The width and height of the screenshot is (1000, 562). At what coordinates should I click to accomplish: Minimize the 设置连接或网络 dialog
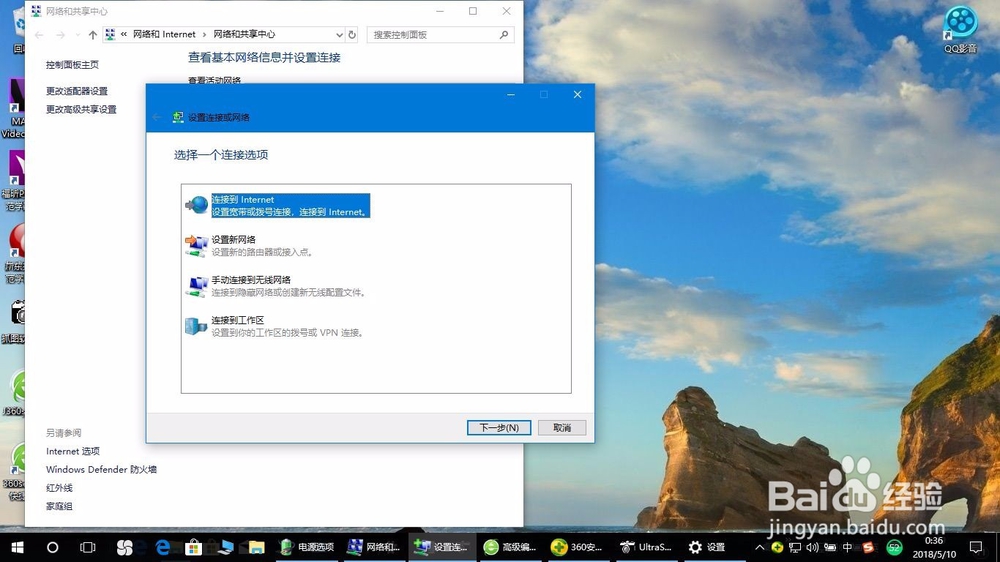pyautogui.click(x=511, y=94)
